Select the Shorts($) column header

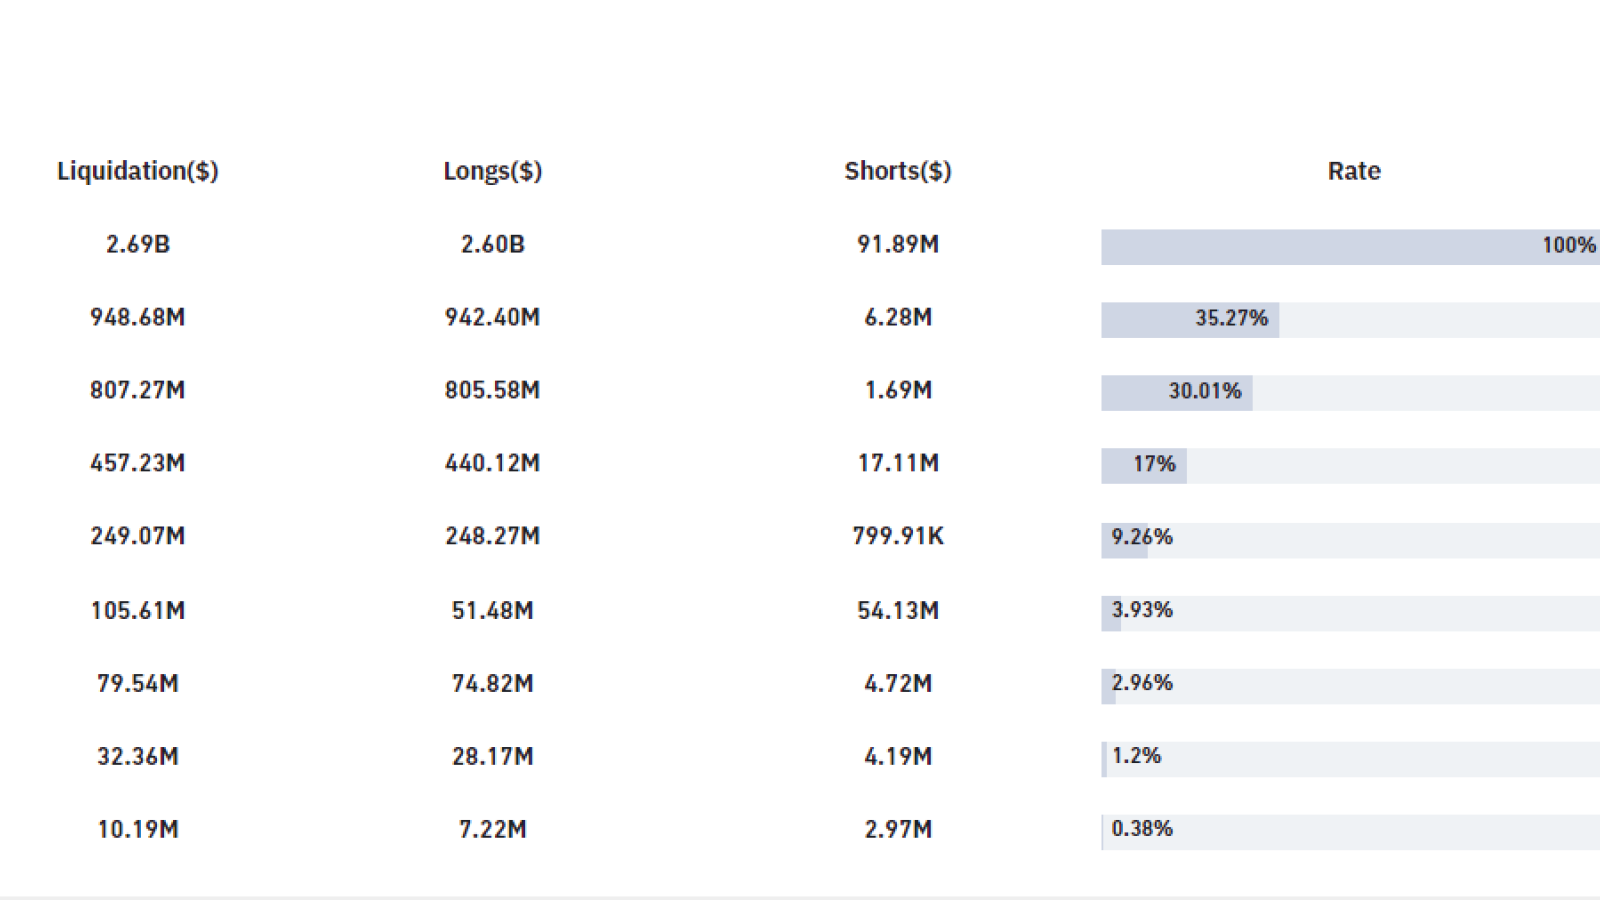(x=897, y=171)
